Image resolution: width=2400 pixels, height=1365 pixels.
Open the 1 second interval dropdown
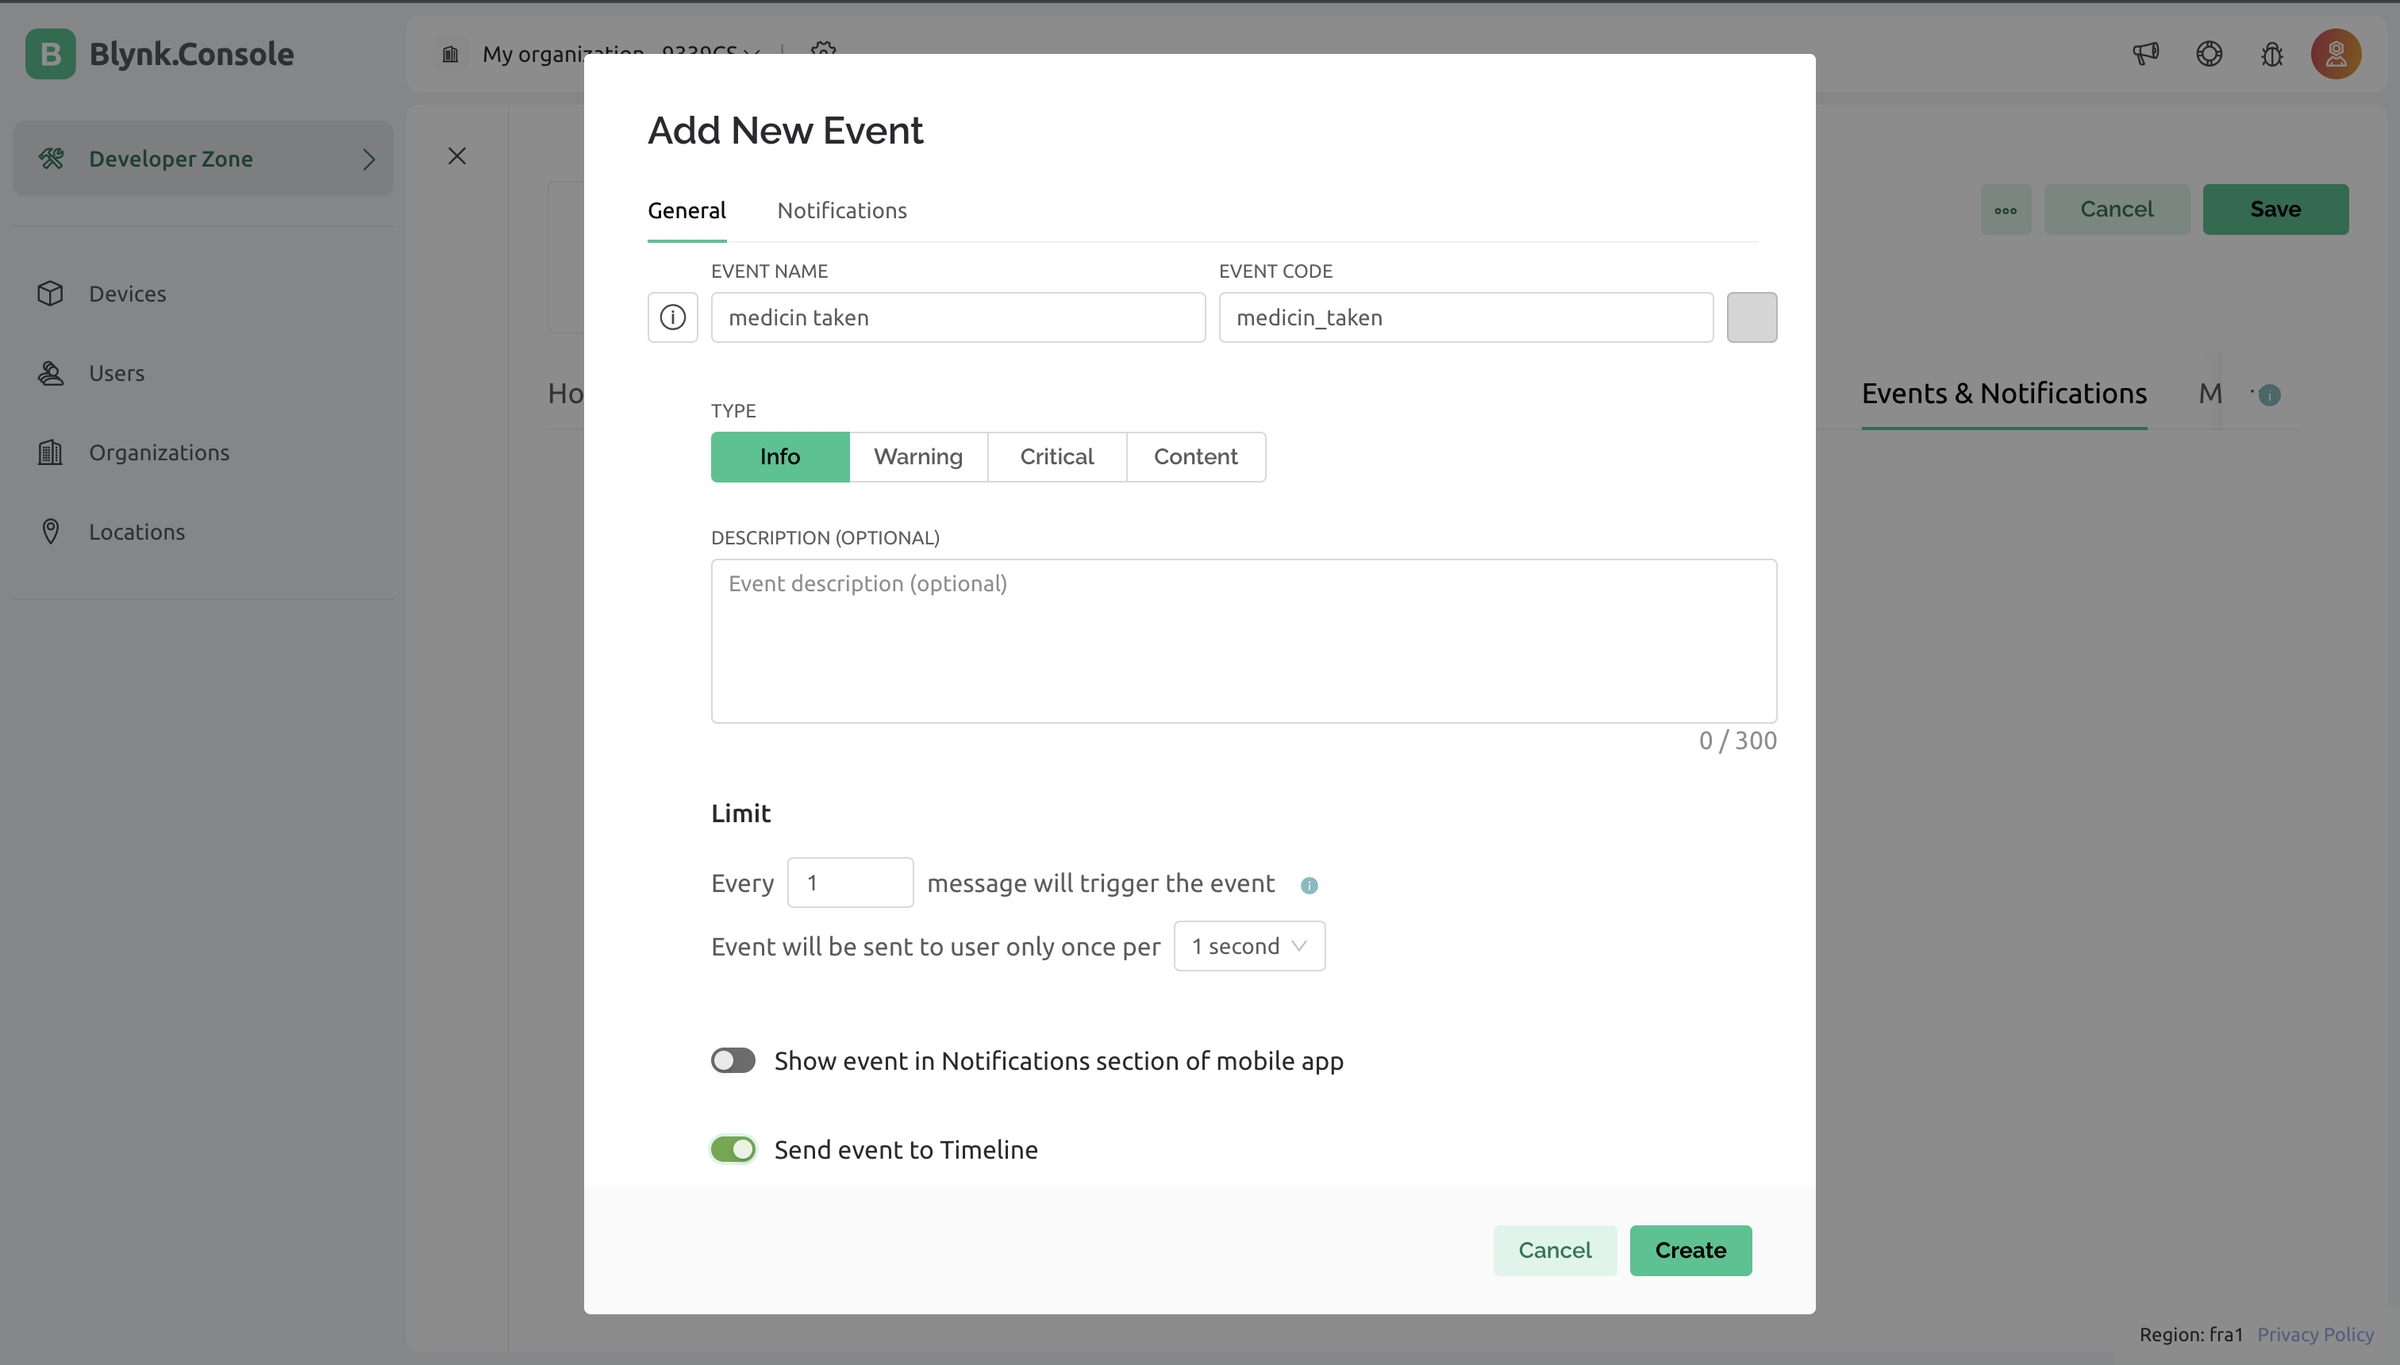tap(1248, 945)
